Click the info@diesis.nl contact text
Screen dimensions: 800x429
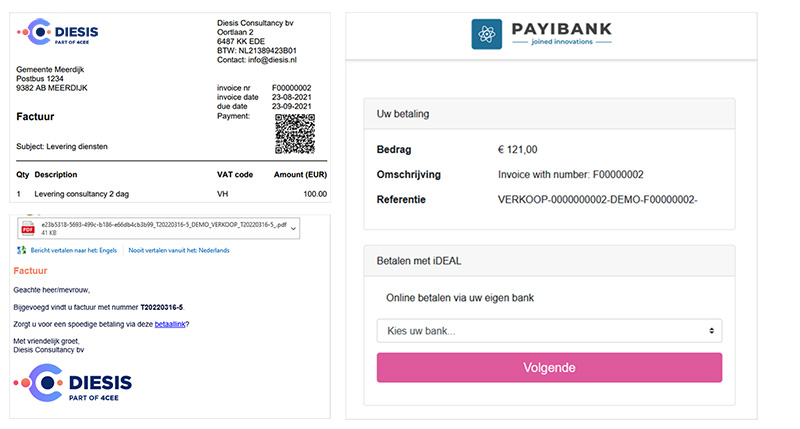click(x=272, y=60)
